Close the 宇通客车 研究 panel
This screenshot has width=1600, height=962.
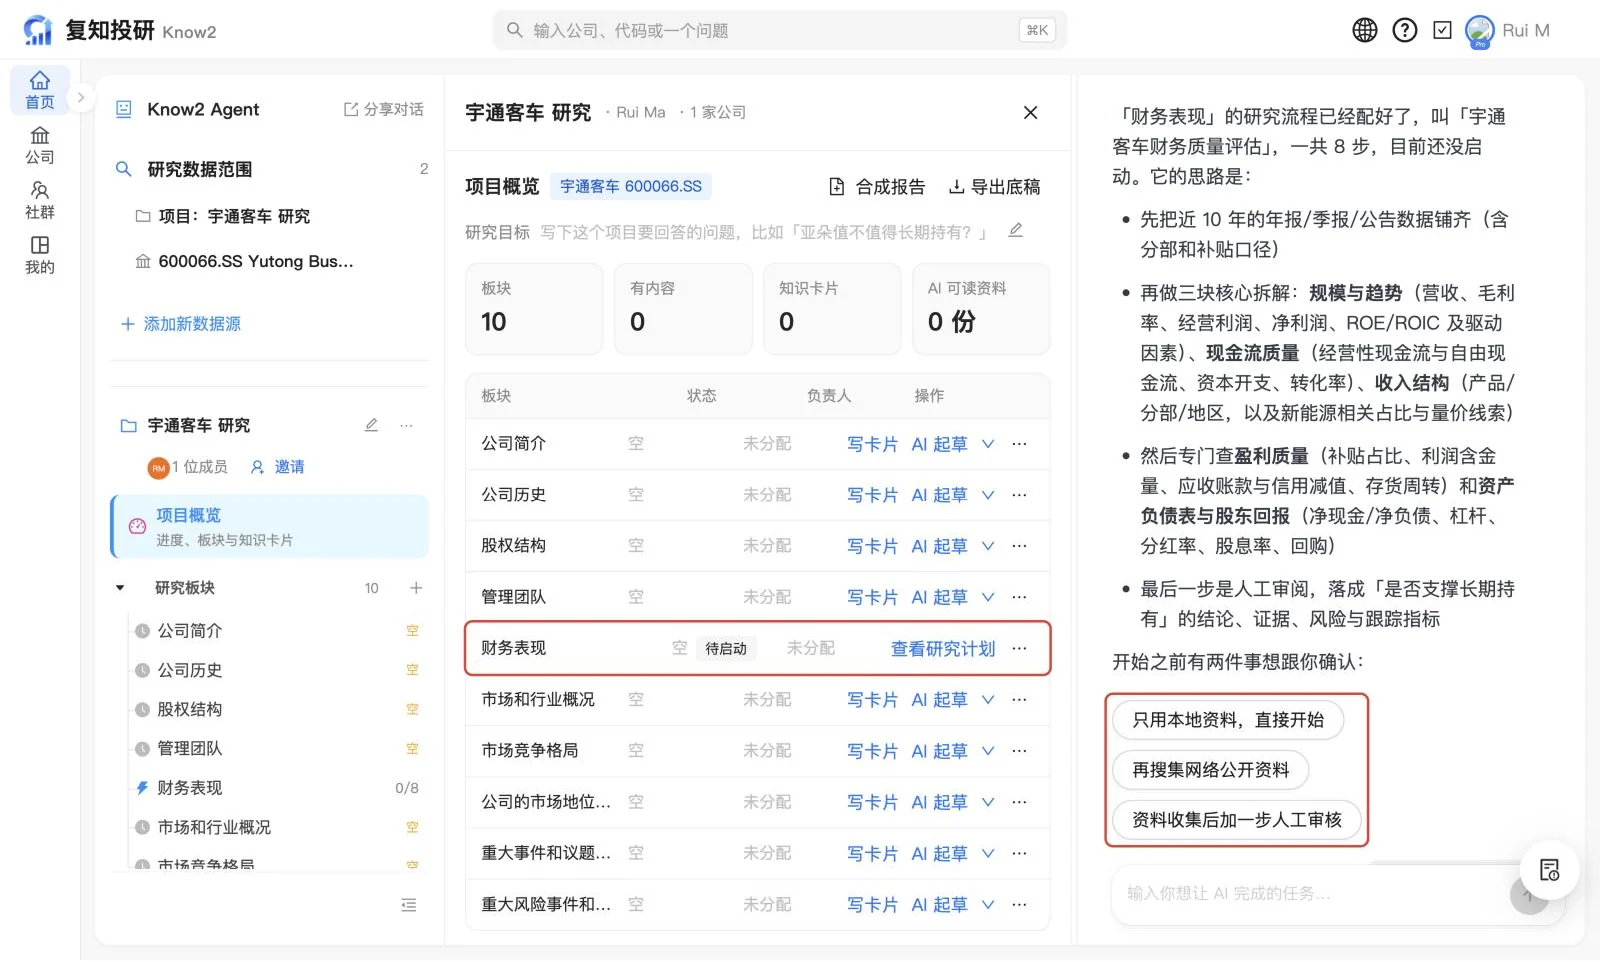pos(1030,113)
